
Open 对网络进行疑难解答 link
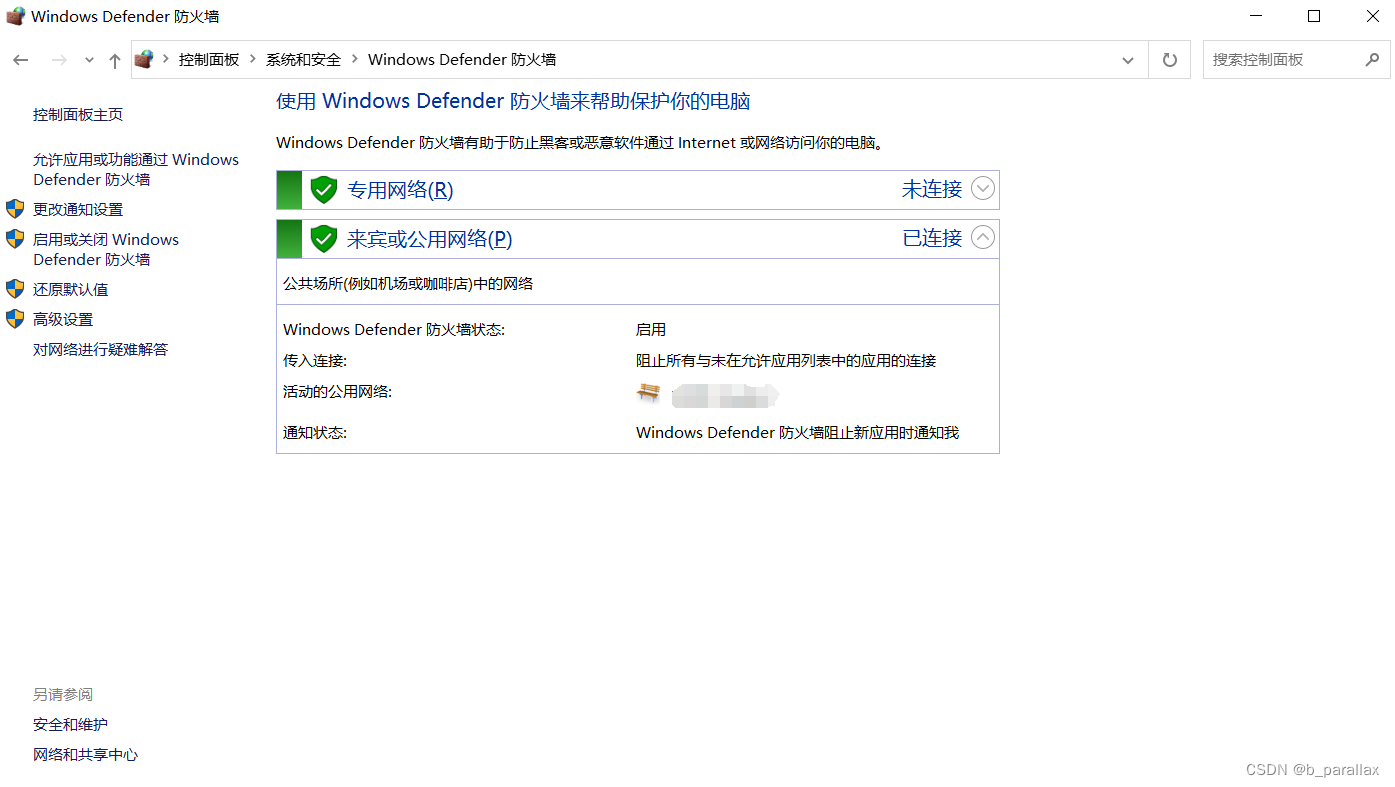click(101, 350)
